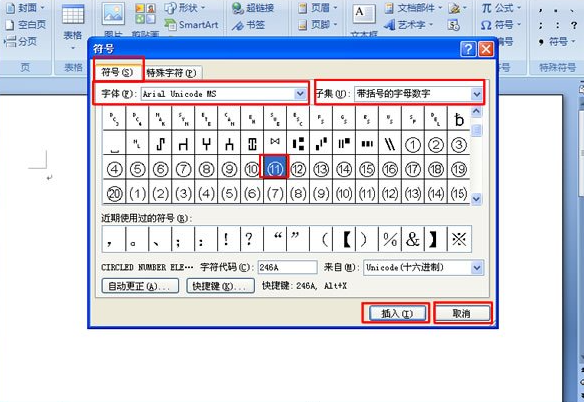Click the symbol grid scrollbar down arrow
584x402 pixels.
point(476,199)
